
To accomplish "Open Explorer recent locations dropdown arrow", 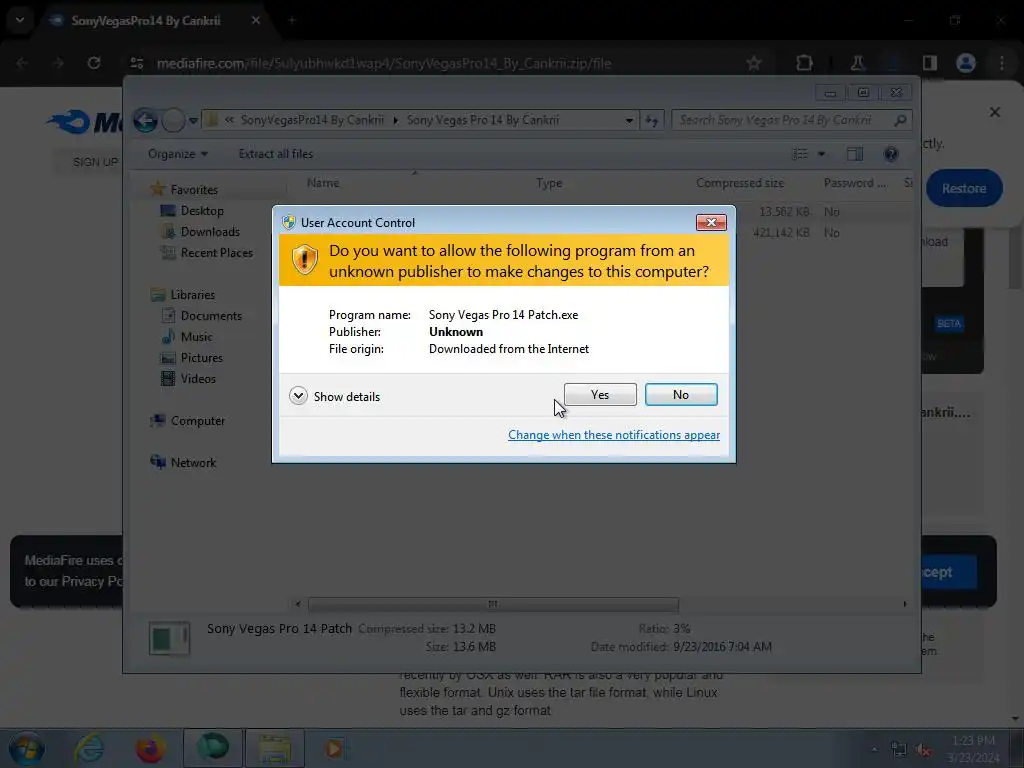I will [x=193, y=121].
